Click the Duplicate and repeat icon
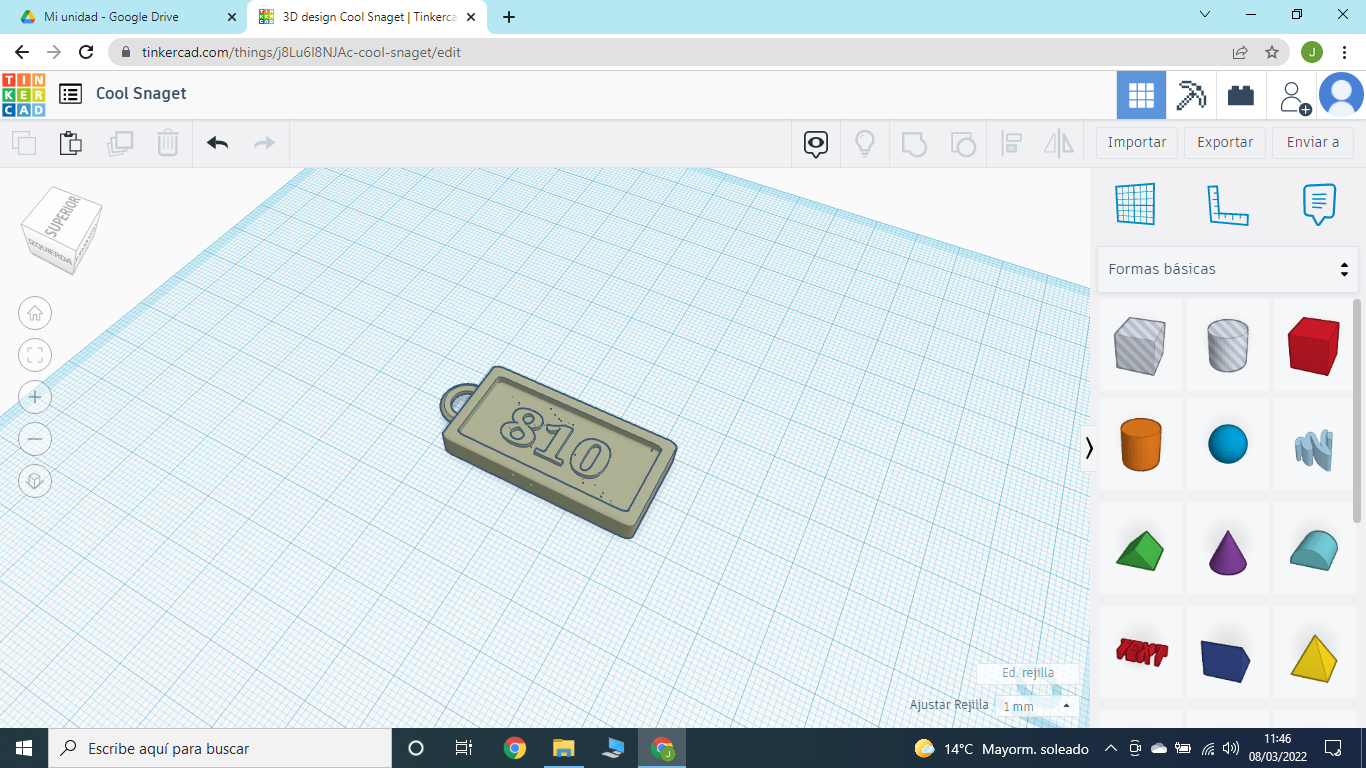1366x768 pixels. point(120,143)
